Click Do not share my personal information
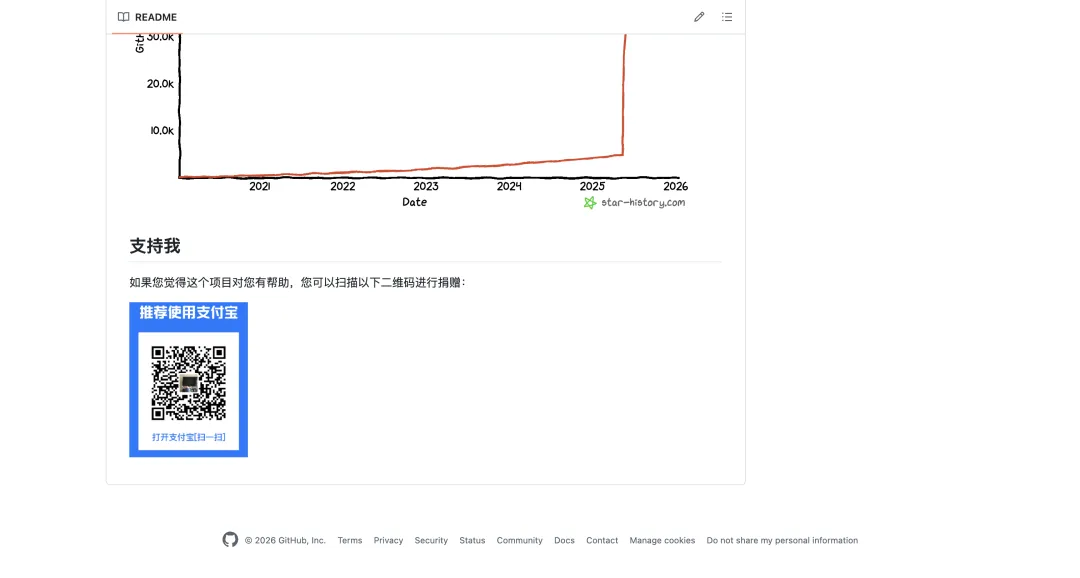Image resolution: width=1080 pixels, height=578 pixels. pos(782,540)
